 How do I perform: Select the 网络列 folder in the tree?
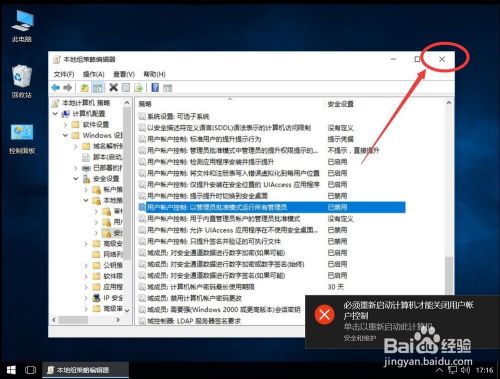pyautogui.click(x=107, y=255)
